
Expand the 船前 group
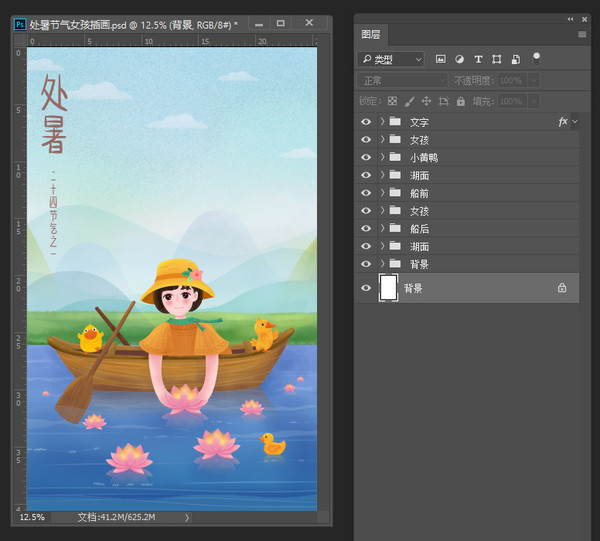coord(382,192)
